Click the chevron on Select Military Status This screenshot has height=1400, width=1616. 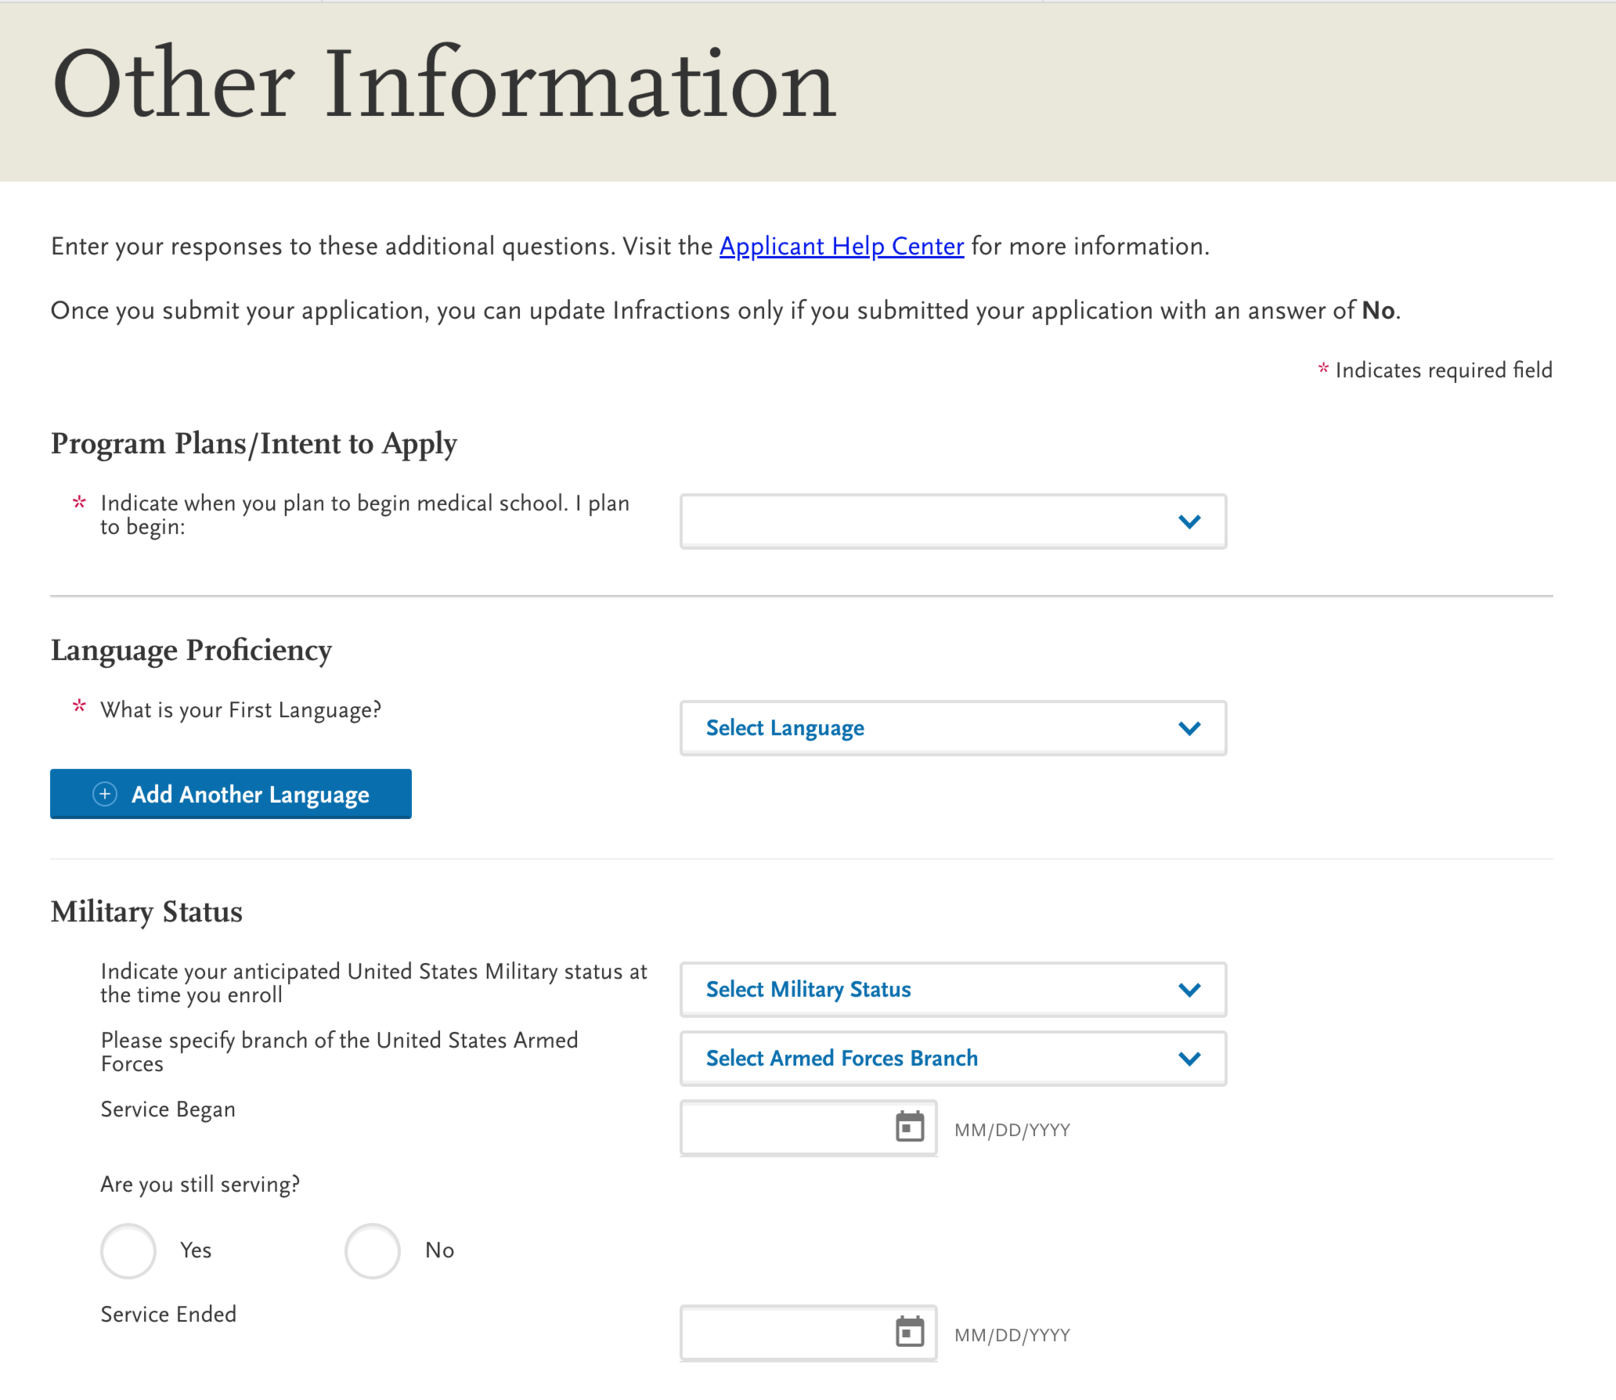pos(1189,989)
